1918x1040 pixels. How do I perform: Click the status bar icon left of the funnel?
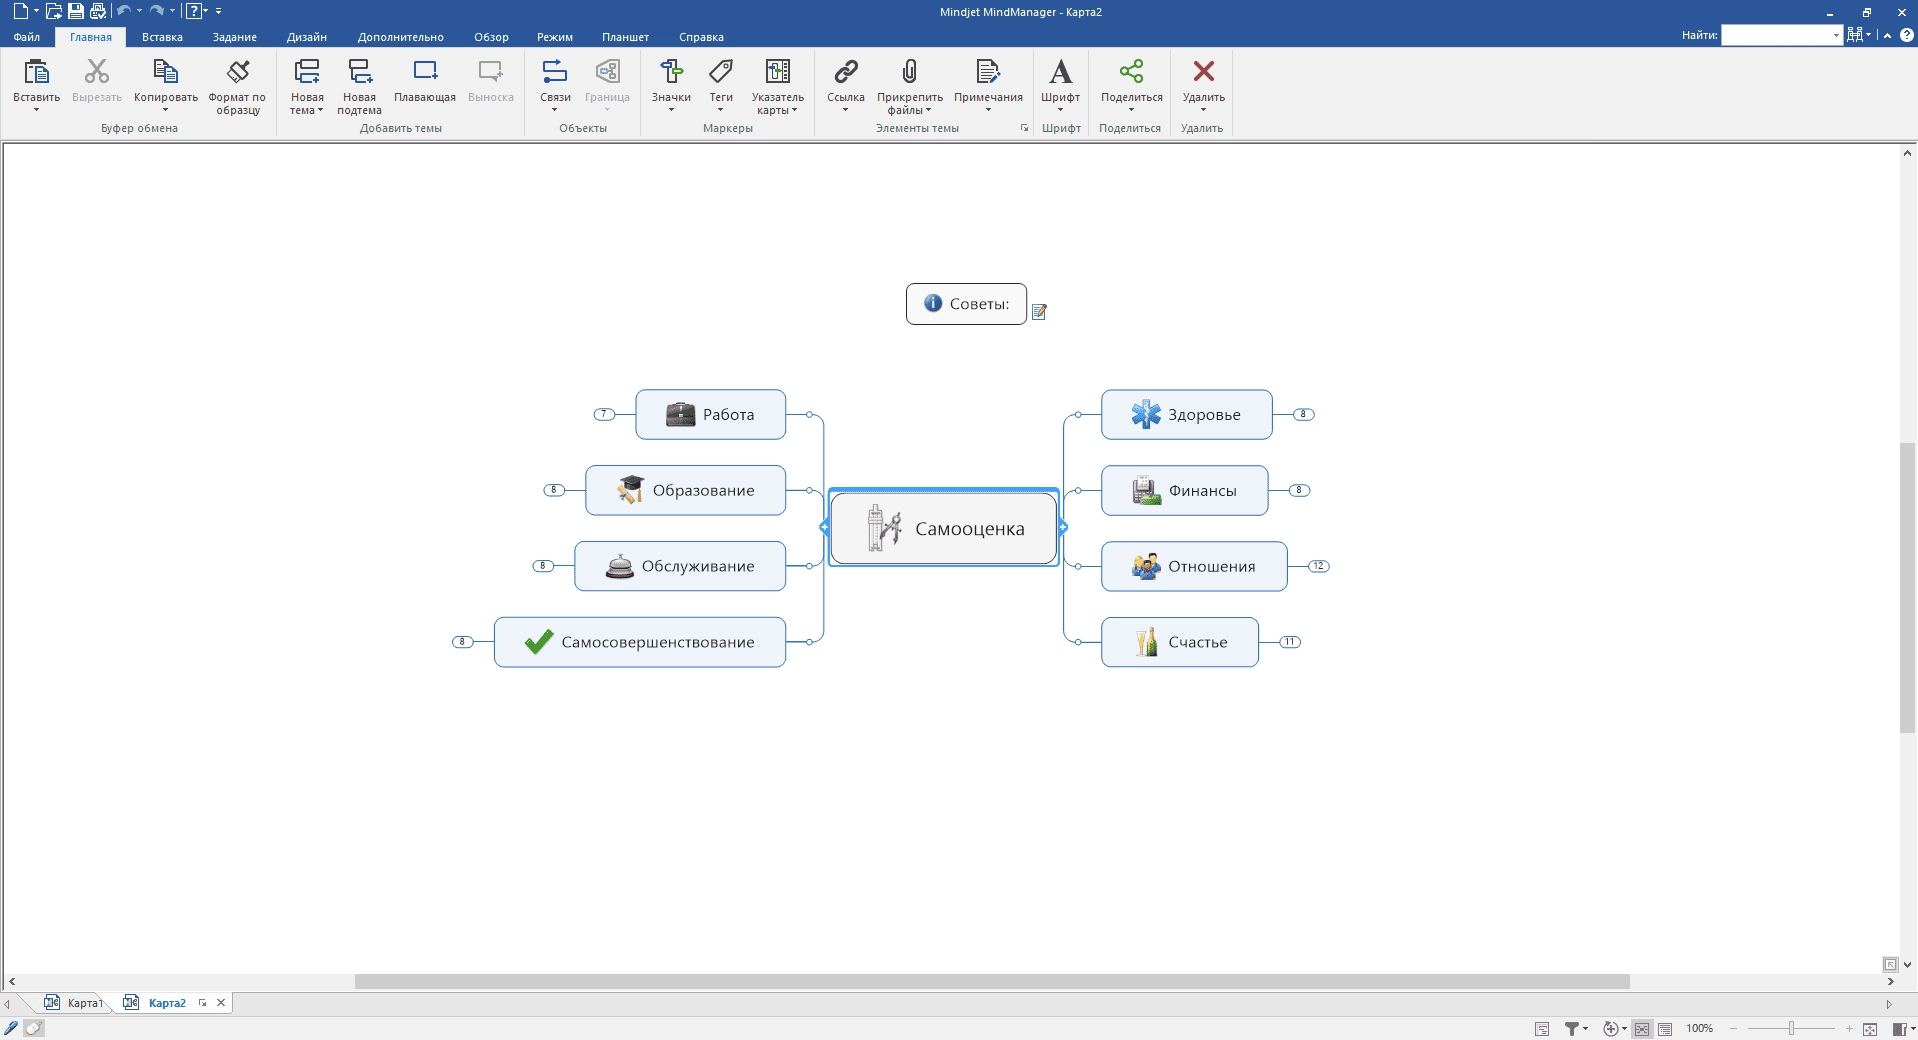(x=1542, y=1029)
